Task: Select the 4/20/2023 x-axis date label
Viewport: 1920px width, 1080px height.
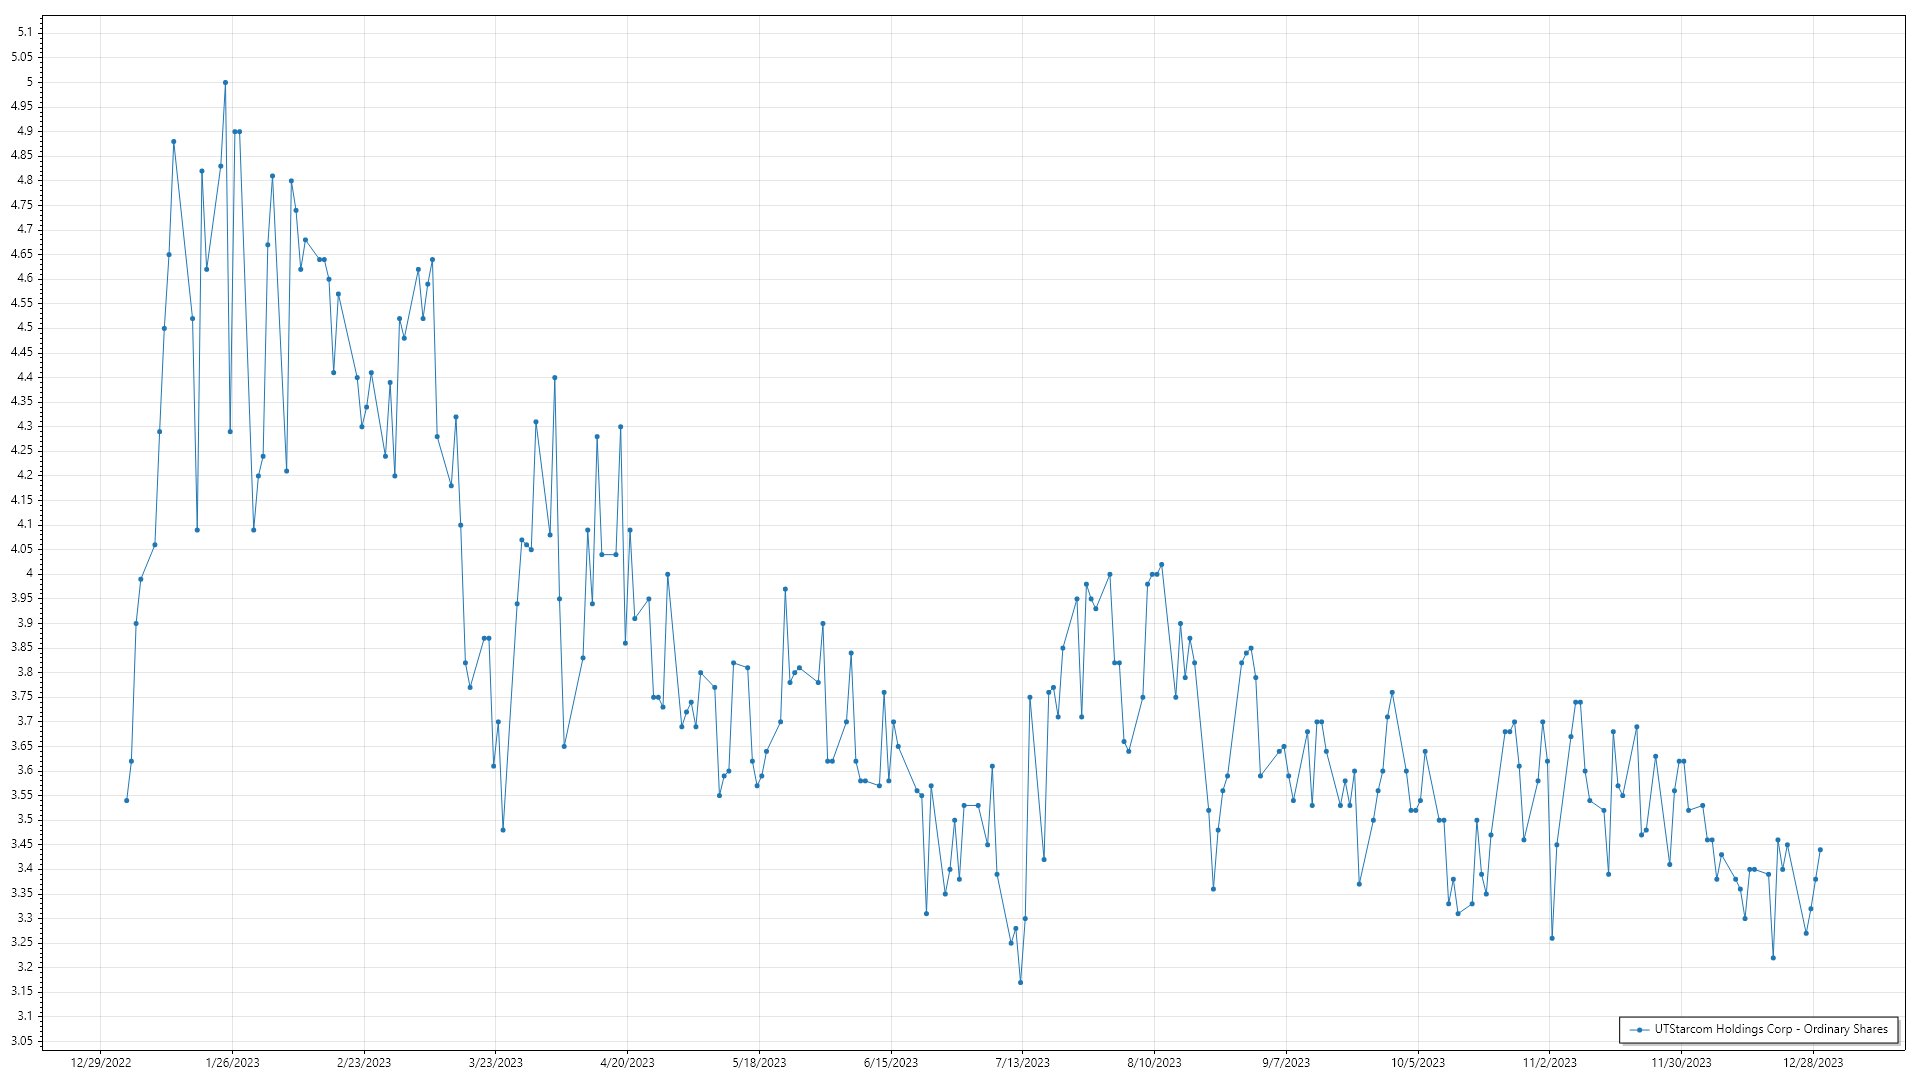Action: pos(627,1063)
